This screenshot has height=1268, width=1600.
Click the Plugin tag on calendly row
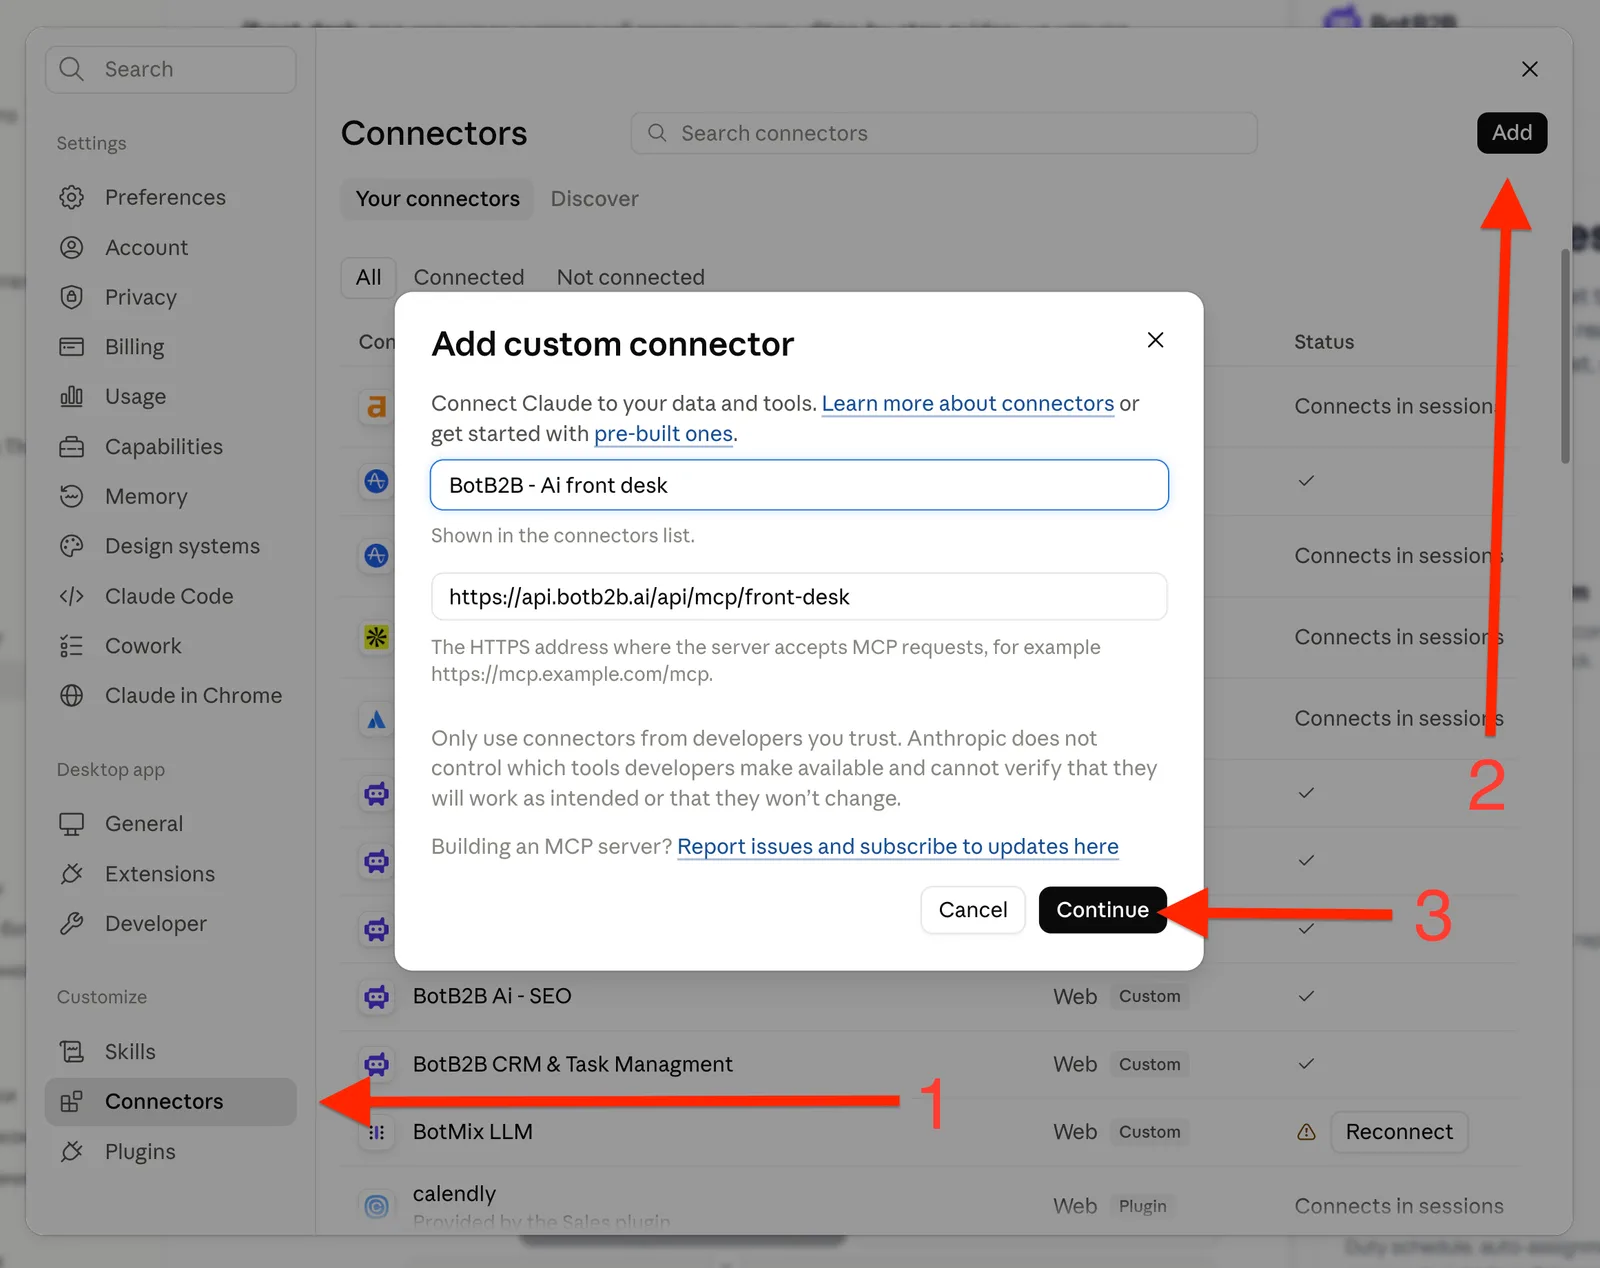click(1142, 1206)
